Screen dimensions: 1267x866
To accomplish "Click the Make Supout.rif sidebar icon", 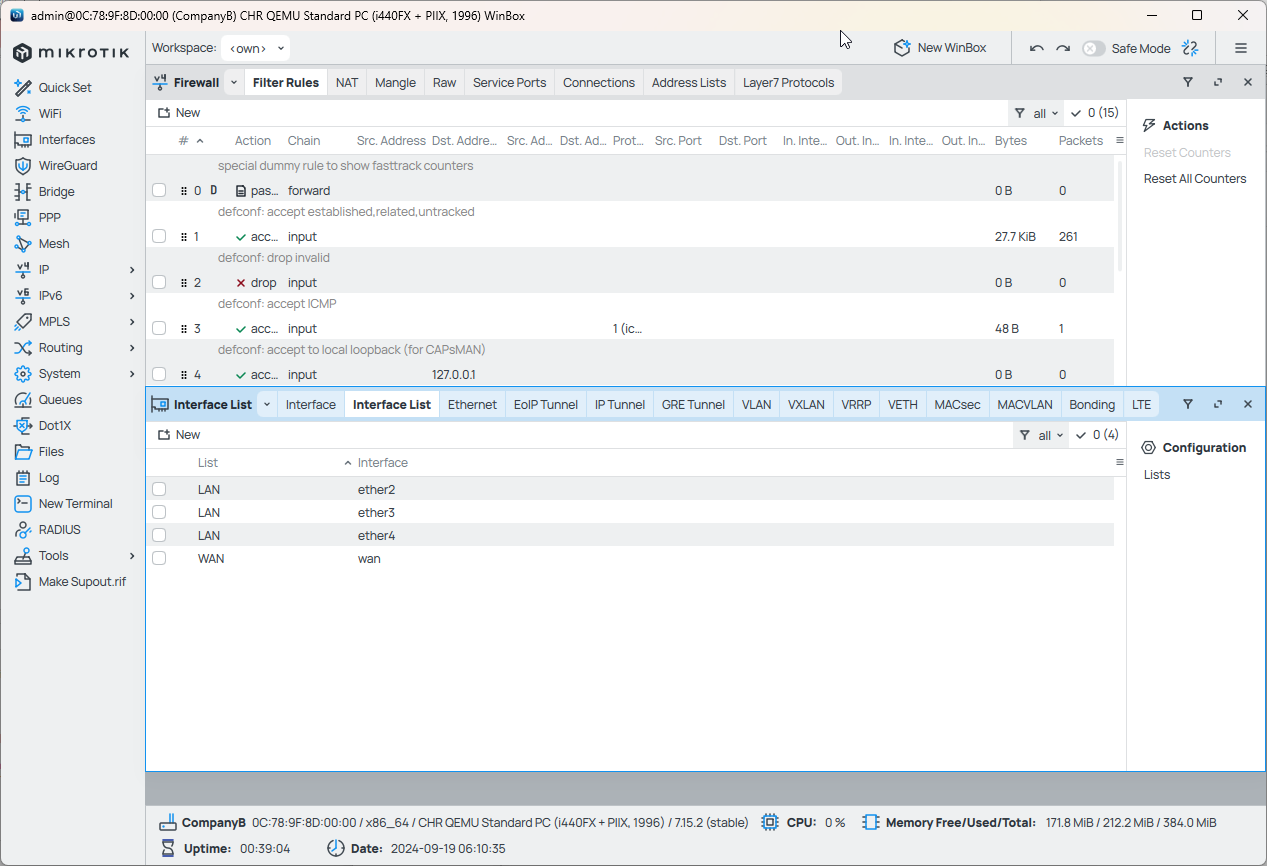I will pos(82,581).
